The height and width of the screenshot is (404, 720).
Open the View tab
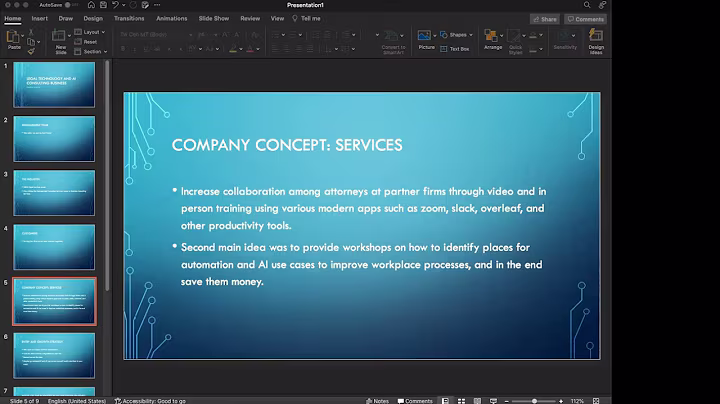pyautogui.click(x=277, y=18)
